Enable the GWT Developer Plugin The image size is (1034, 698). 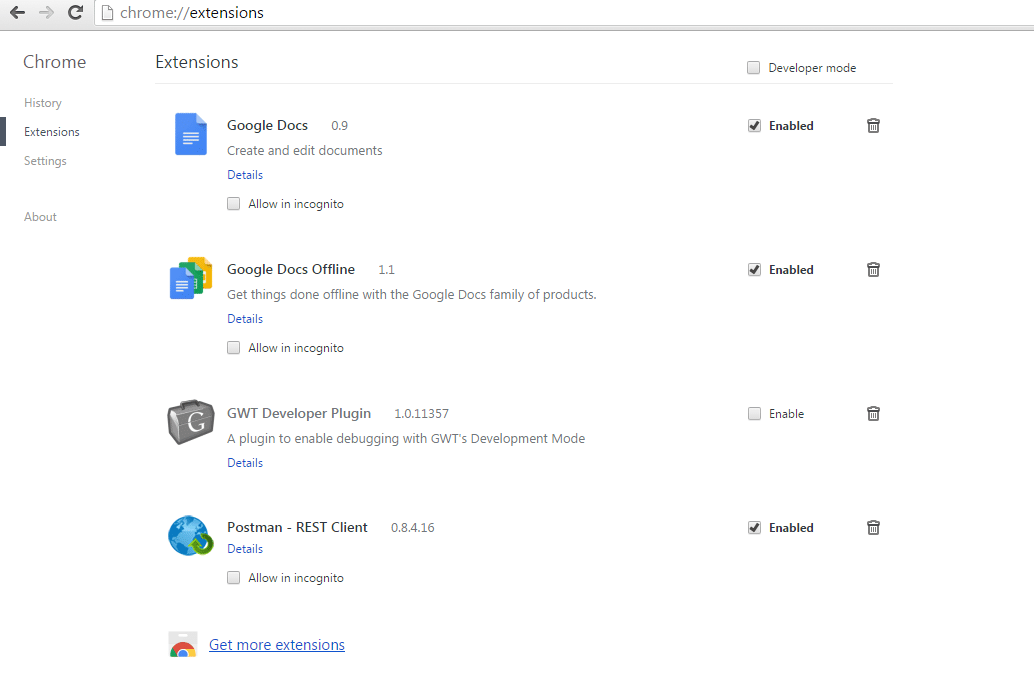pos(754,414)
